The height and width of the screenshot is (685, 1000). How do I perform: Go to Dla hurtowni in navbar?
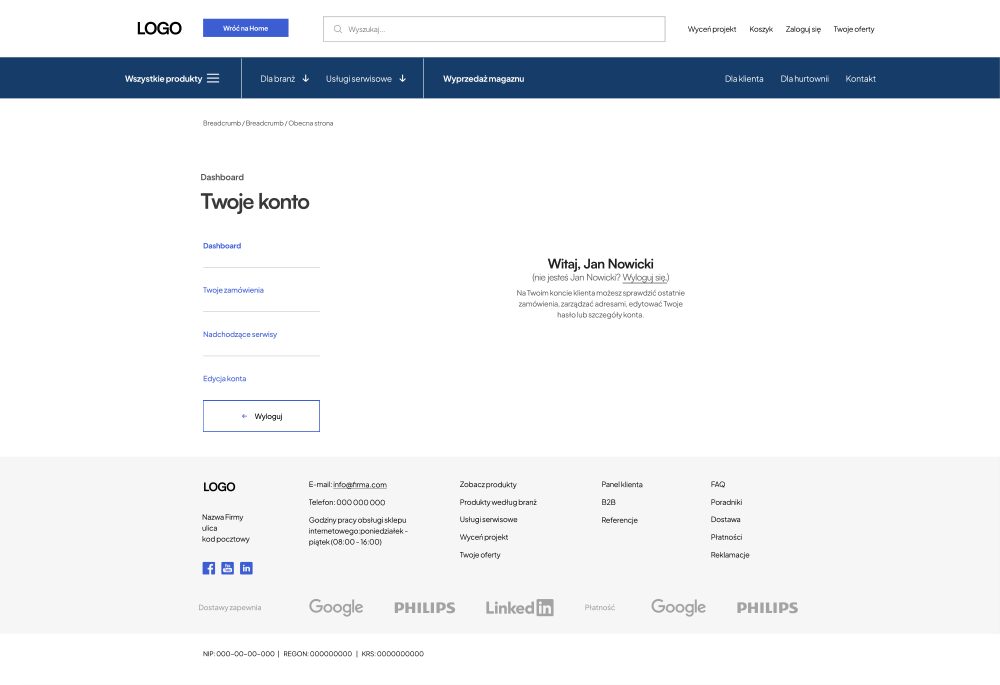point(804,79)
